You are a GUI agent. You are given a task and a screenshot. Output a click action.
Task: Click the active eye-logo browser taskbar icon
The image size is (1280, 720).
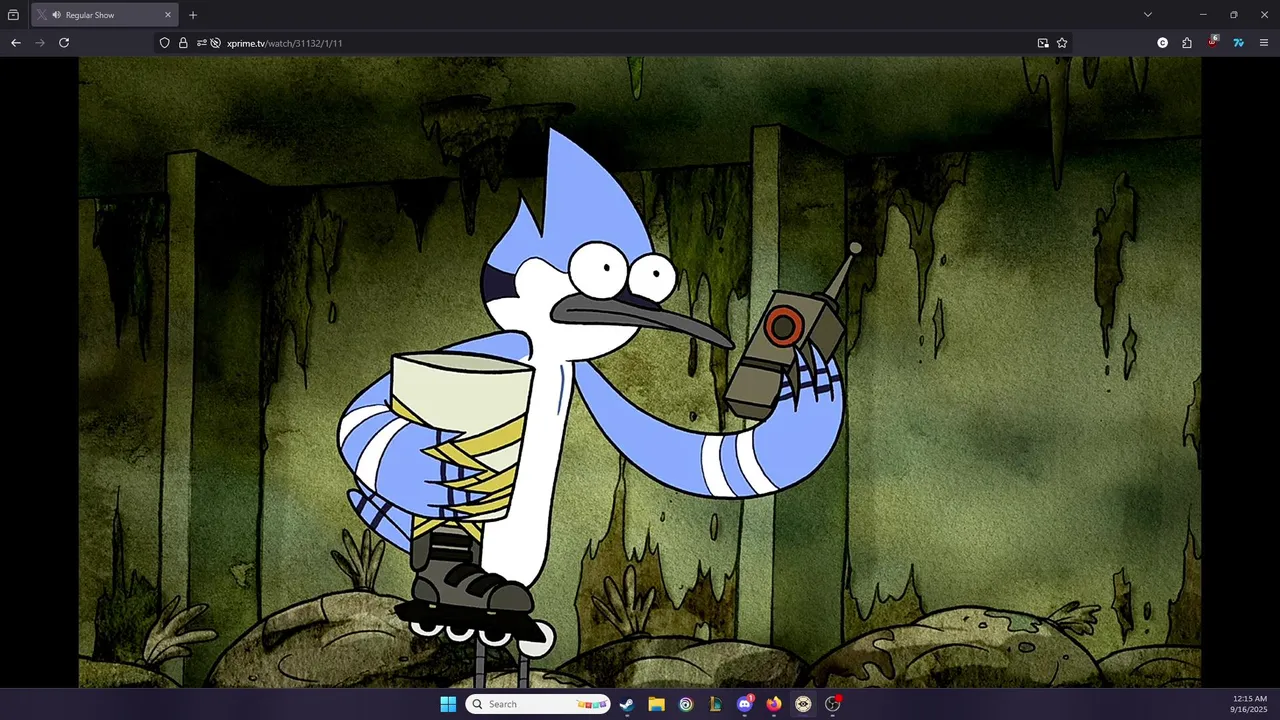(803, 704)
